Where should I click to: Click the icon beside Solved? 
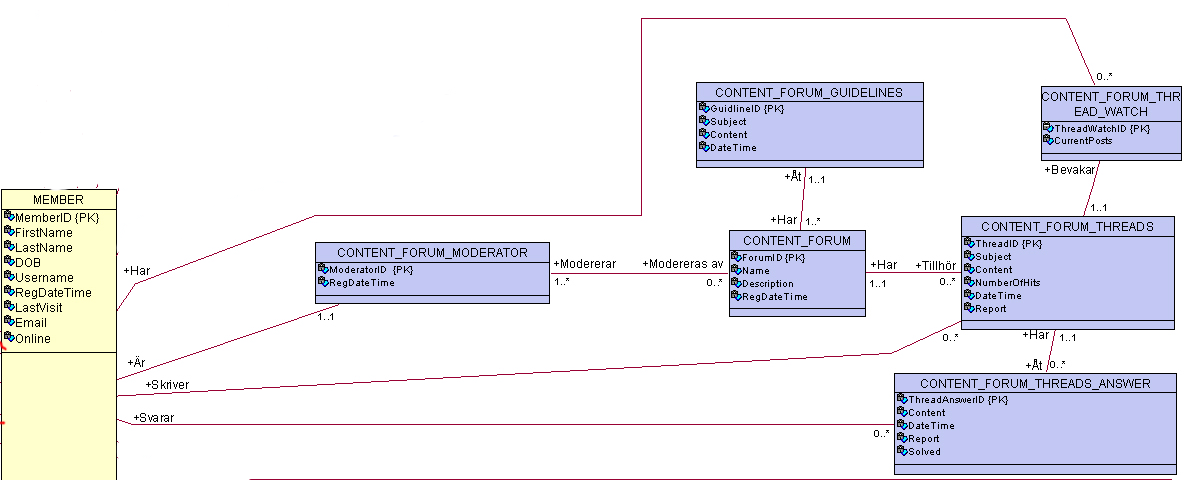pyautogui.click(x=902, y=451)
